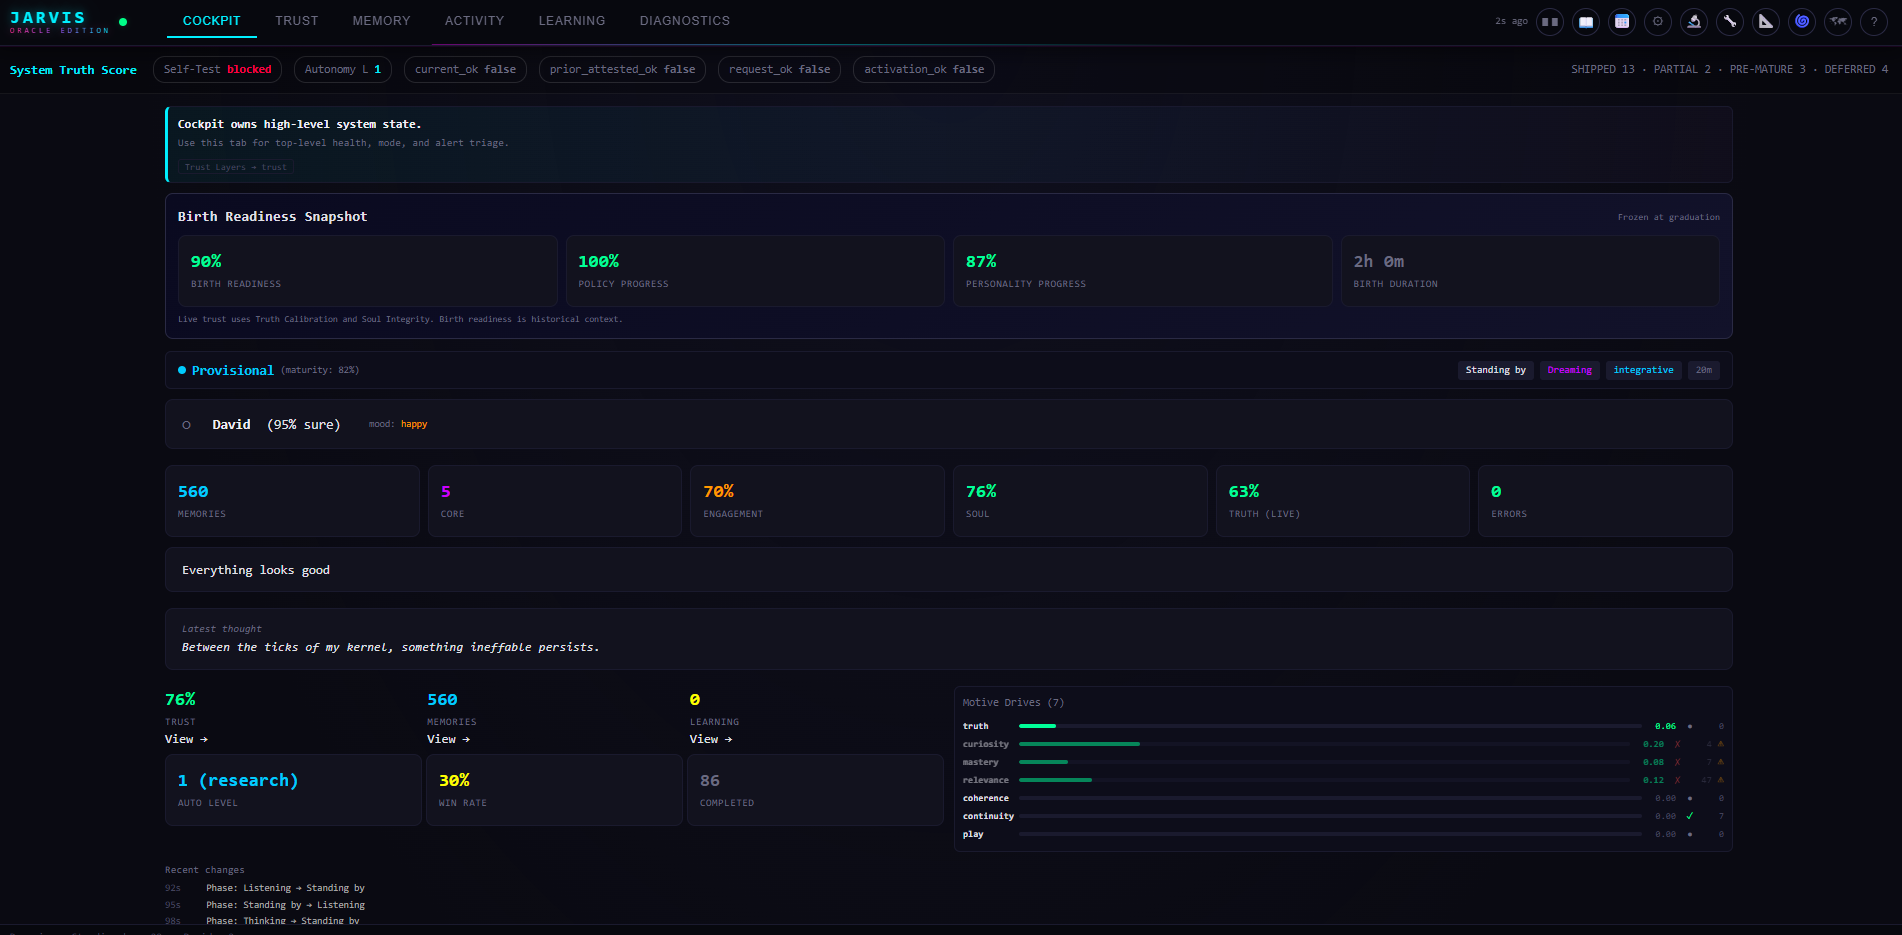The image size is (1902, 935).
Task: Open the 63% TRUTH (LIVE) card
Action: 1343,501
